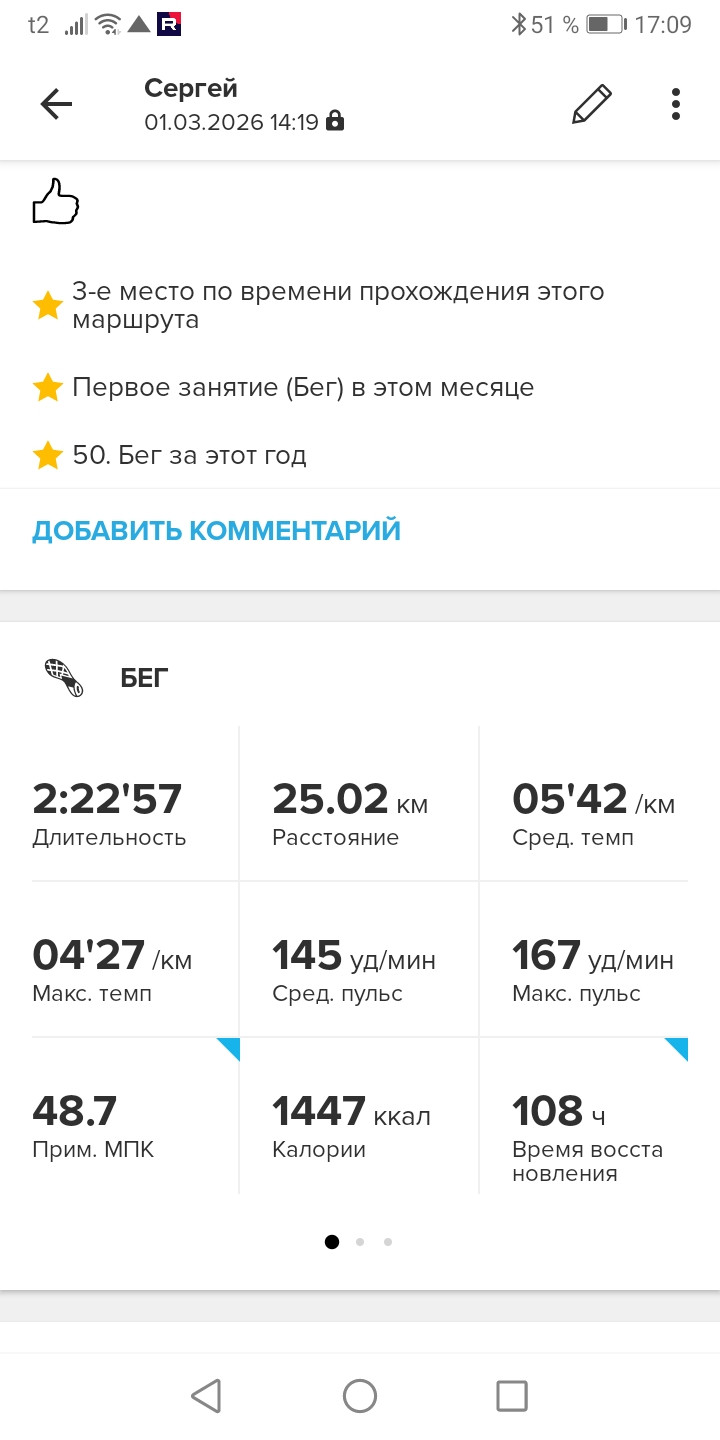Tap the 145 уд/мин Сред. пульс tile

pyautogui.click(x=360, y=960)
